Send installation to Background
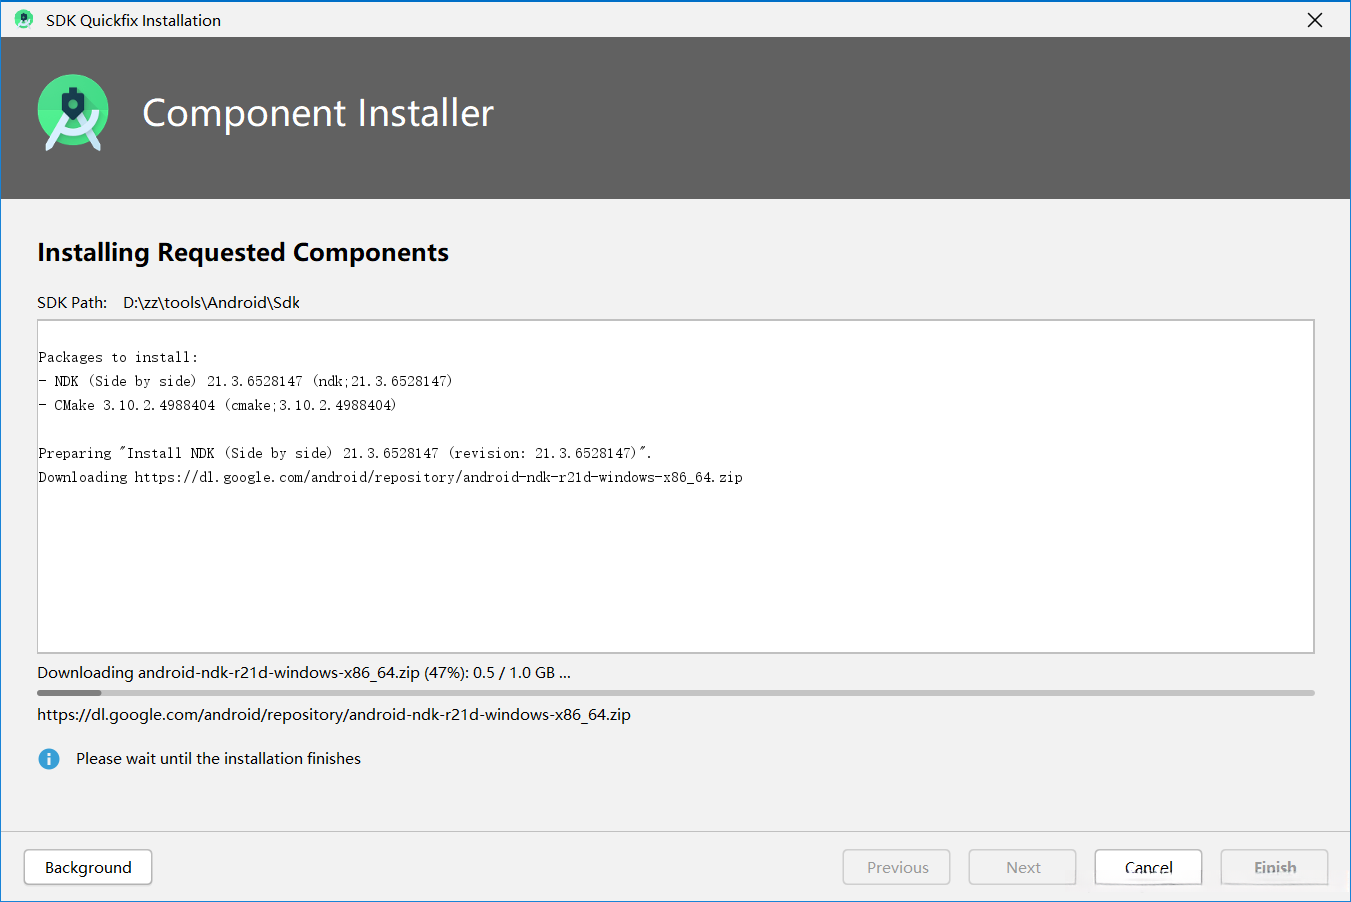 coord(88,867)
